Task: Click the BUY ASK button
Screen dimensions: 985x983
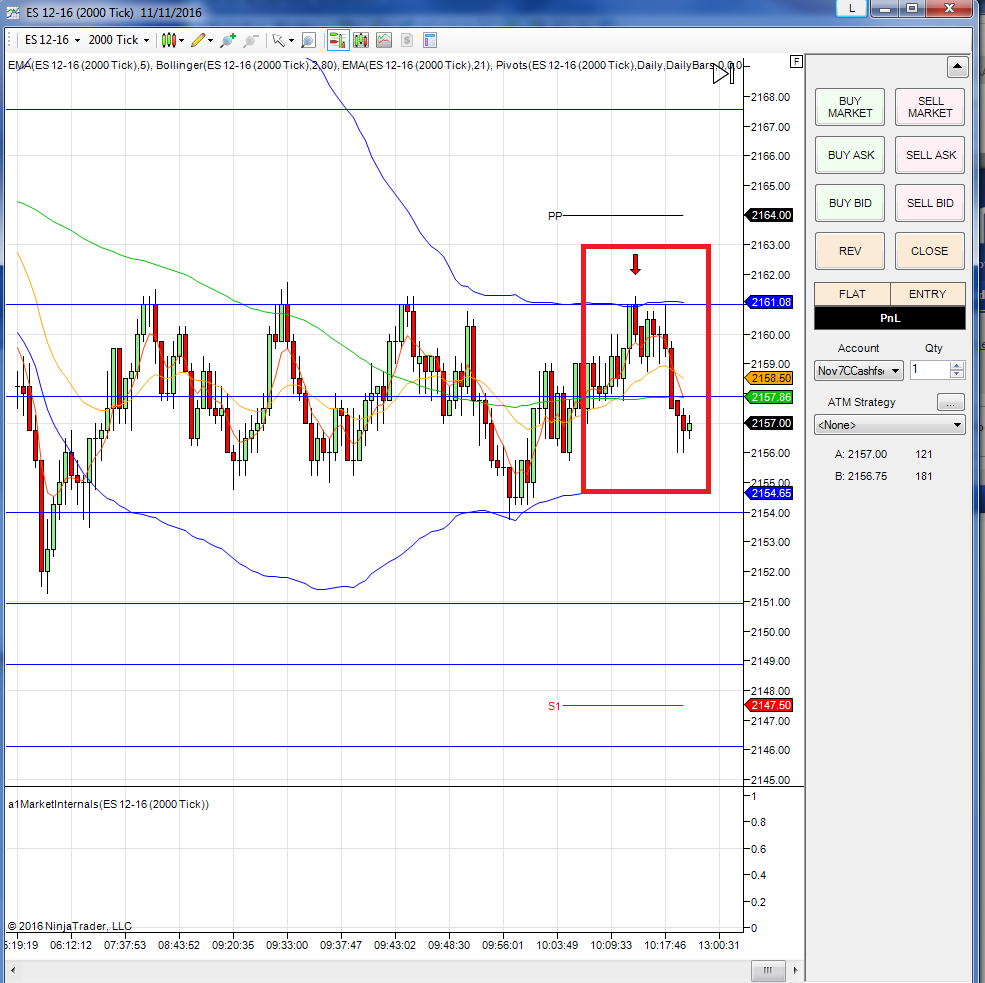Action: (x=850, y=155)
